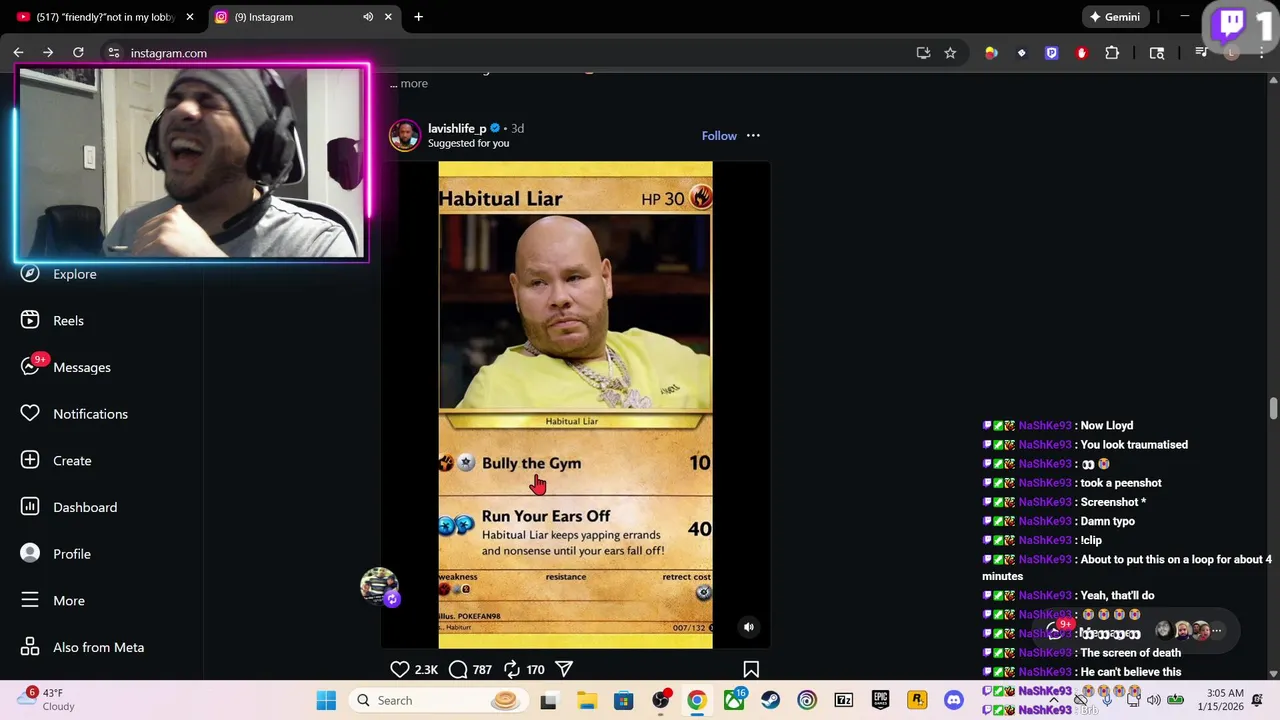Click the Create plus icon

pos(30,460)
